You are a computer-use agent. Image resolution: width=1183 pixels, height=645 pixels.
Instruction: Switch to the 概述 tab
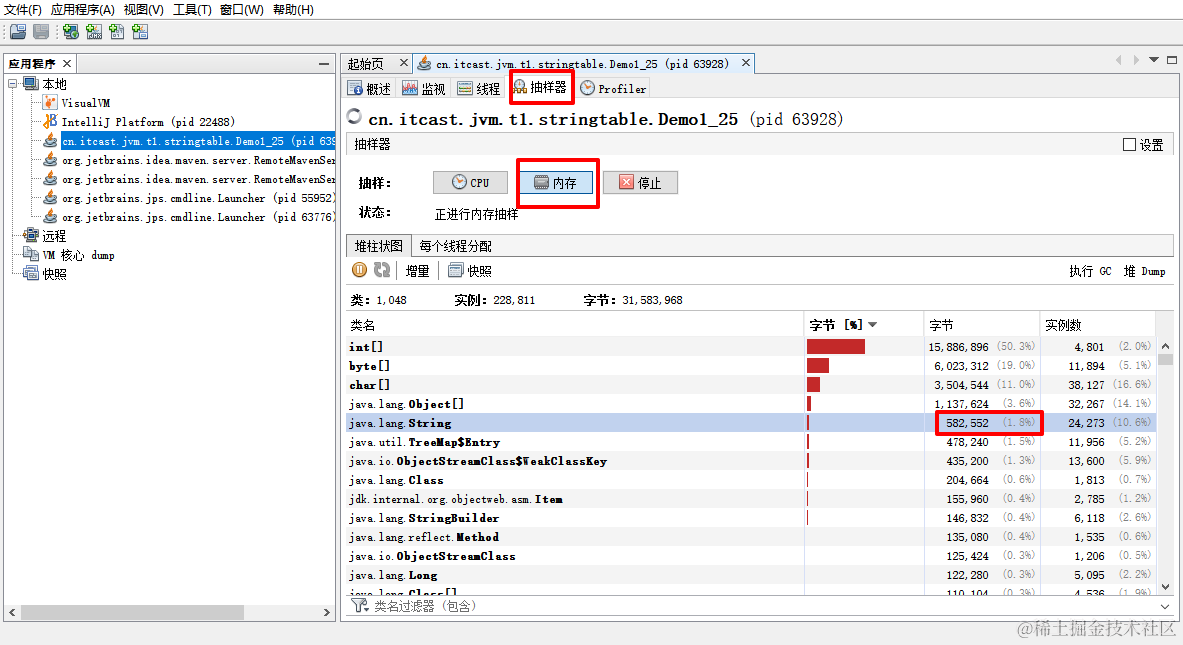[370, 89]
